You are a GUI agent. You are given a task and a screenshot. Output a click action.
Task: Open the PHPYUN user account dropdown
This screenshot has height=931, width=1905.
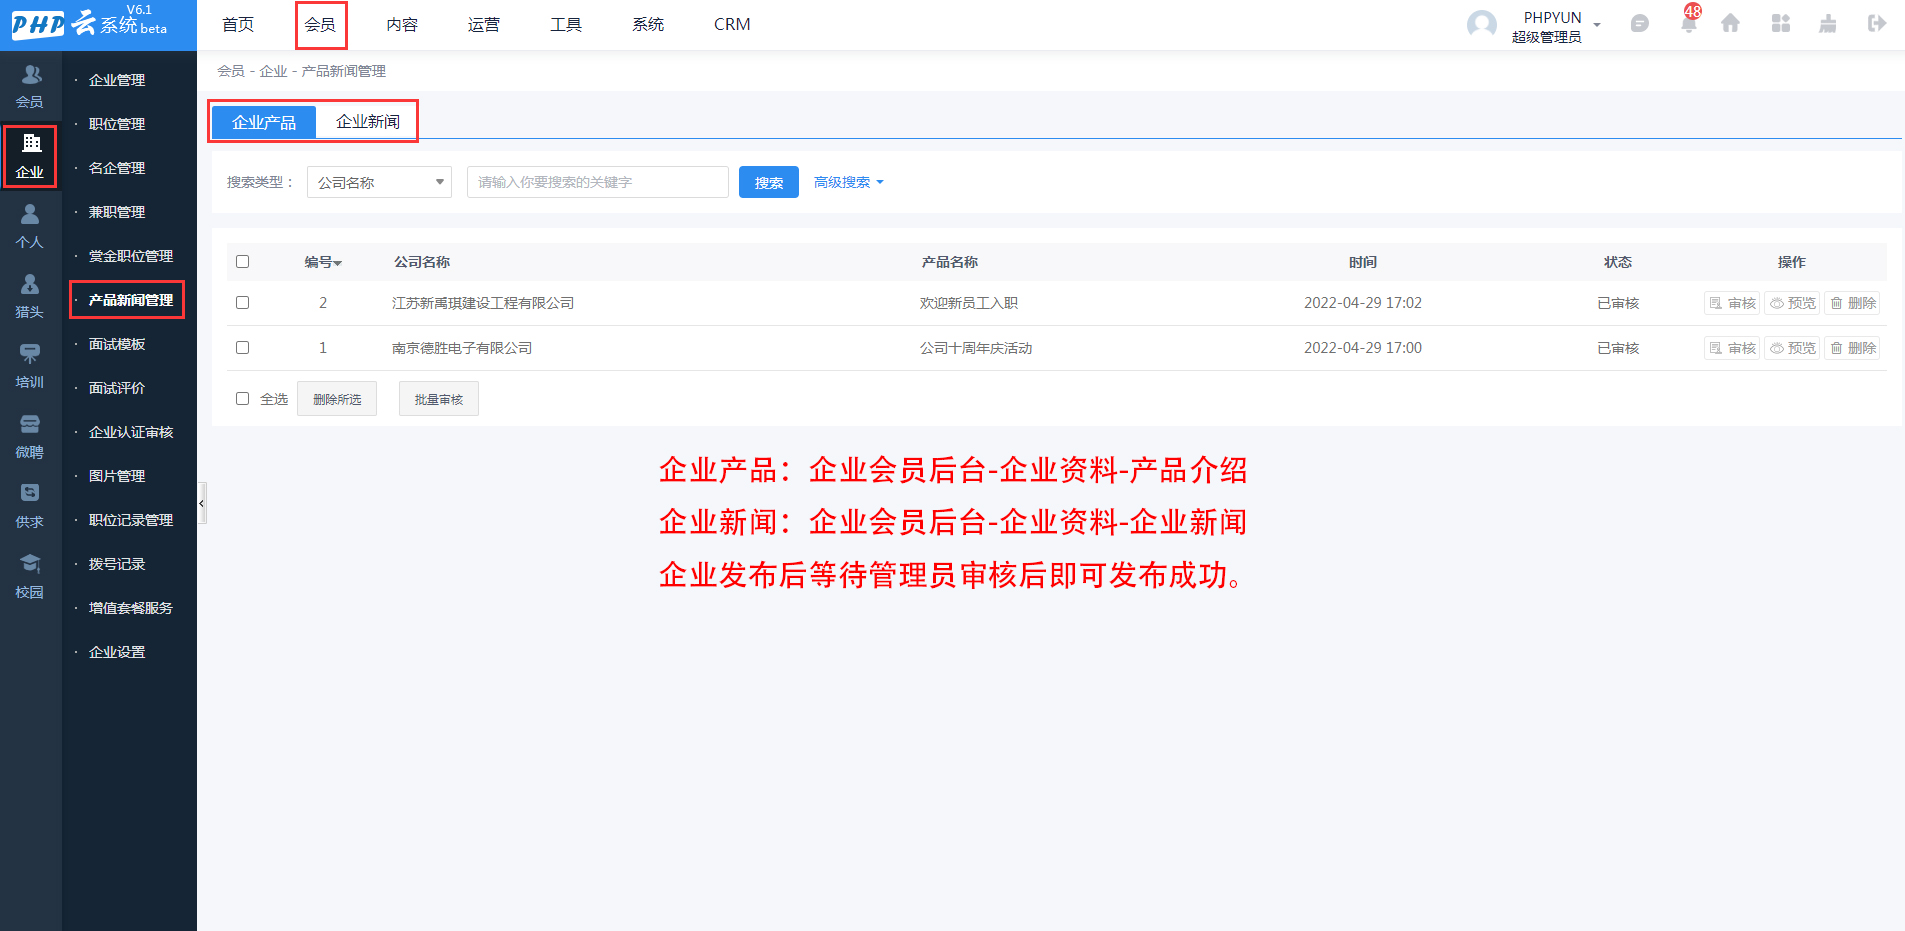tap(1553, 25)
